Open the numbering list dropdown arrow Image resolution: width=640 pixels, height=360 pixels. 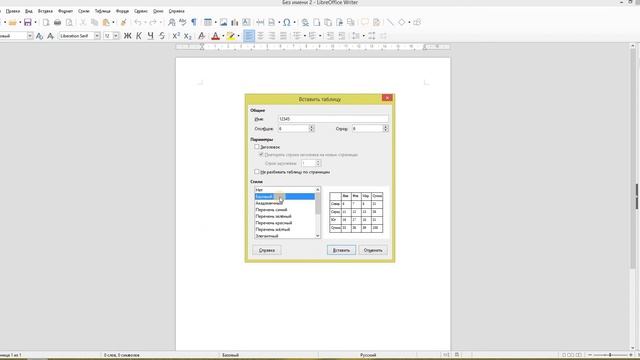320,36
